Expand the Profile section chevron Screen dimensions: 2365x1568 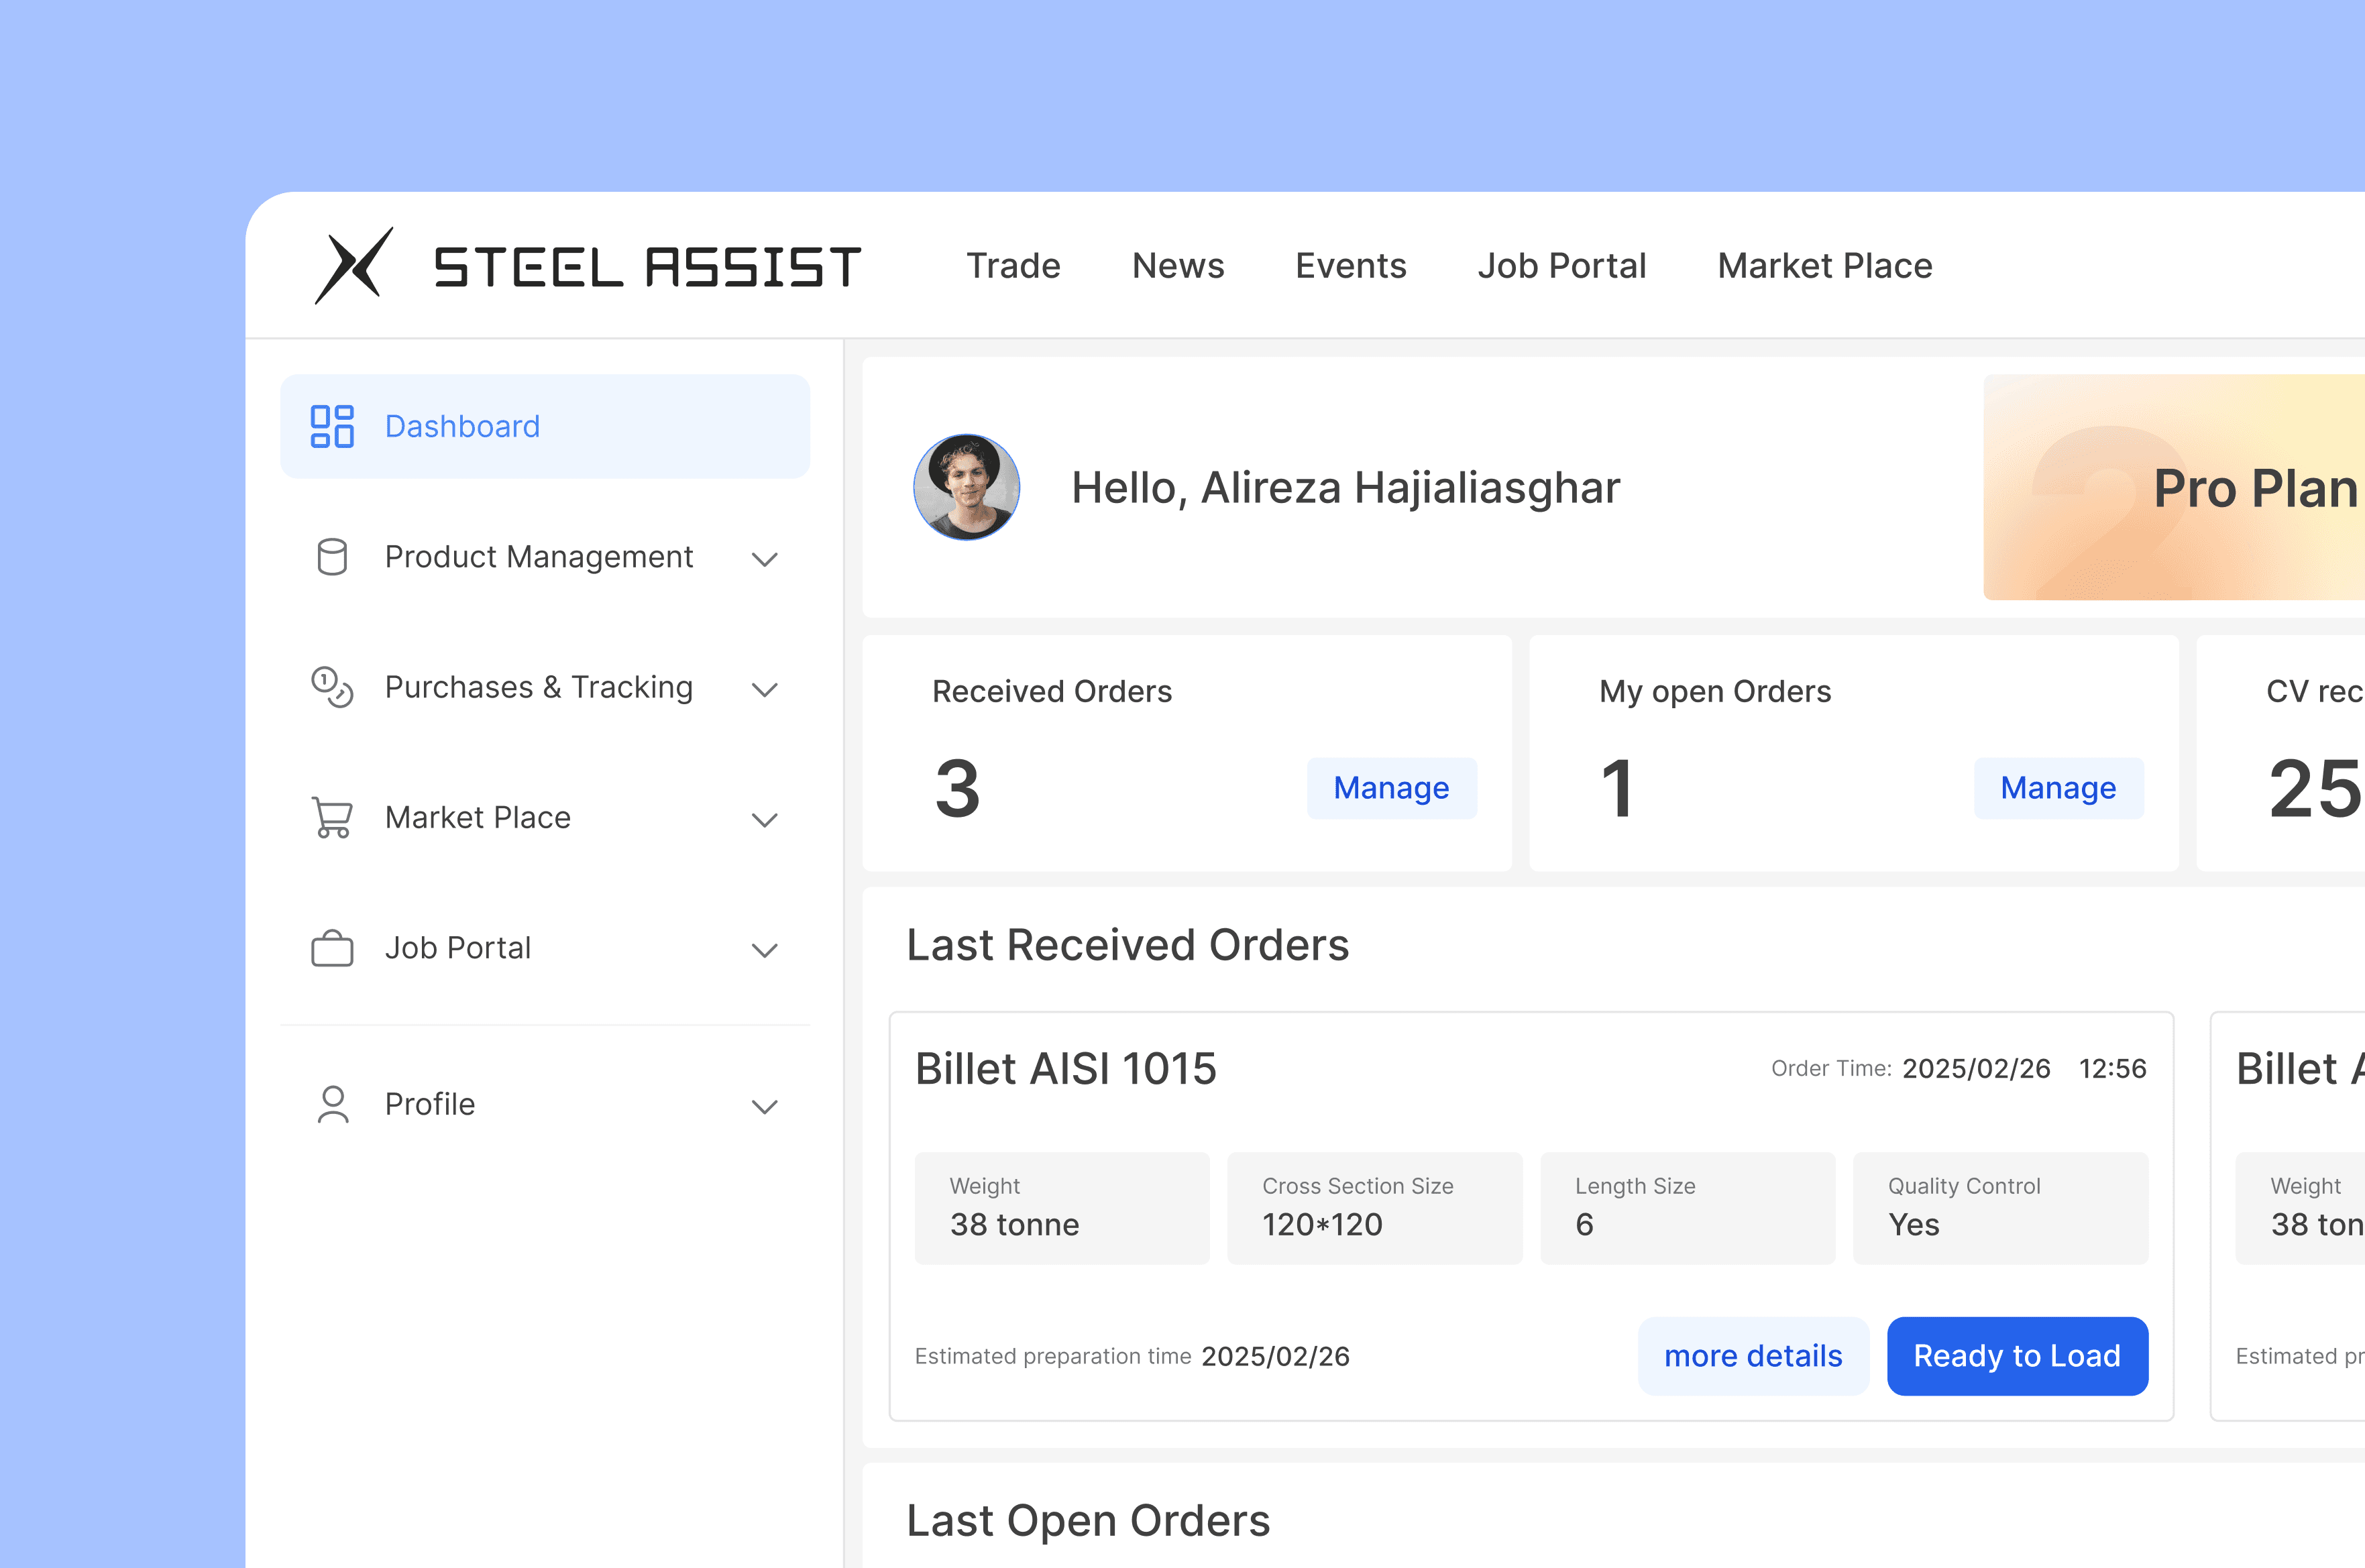point(765,1106)
